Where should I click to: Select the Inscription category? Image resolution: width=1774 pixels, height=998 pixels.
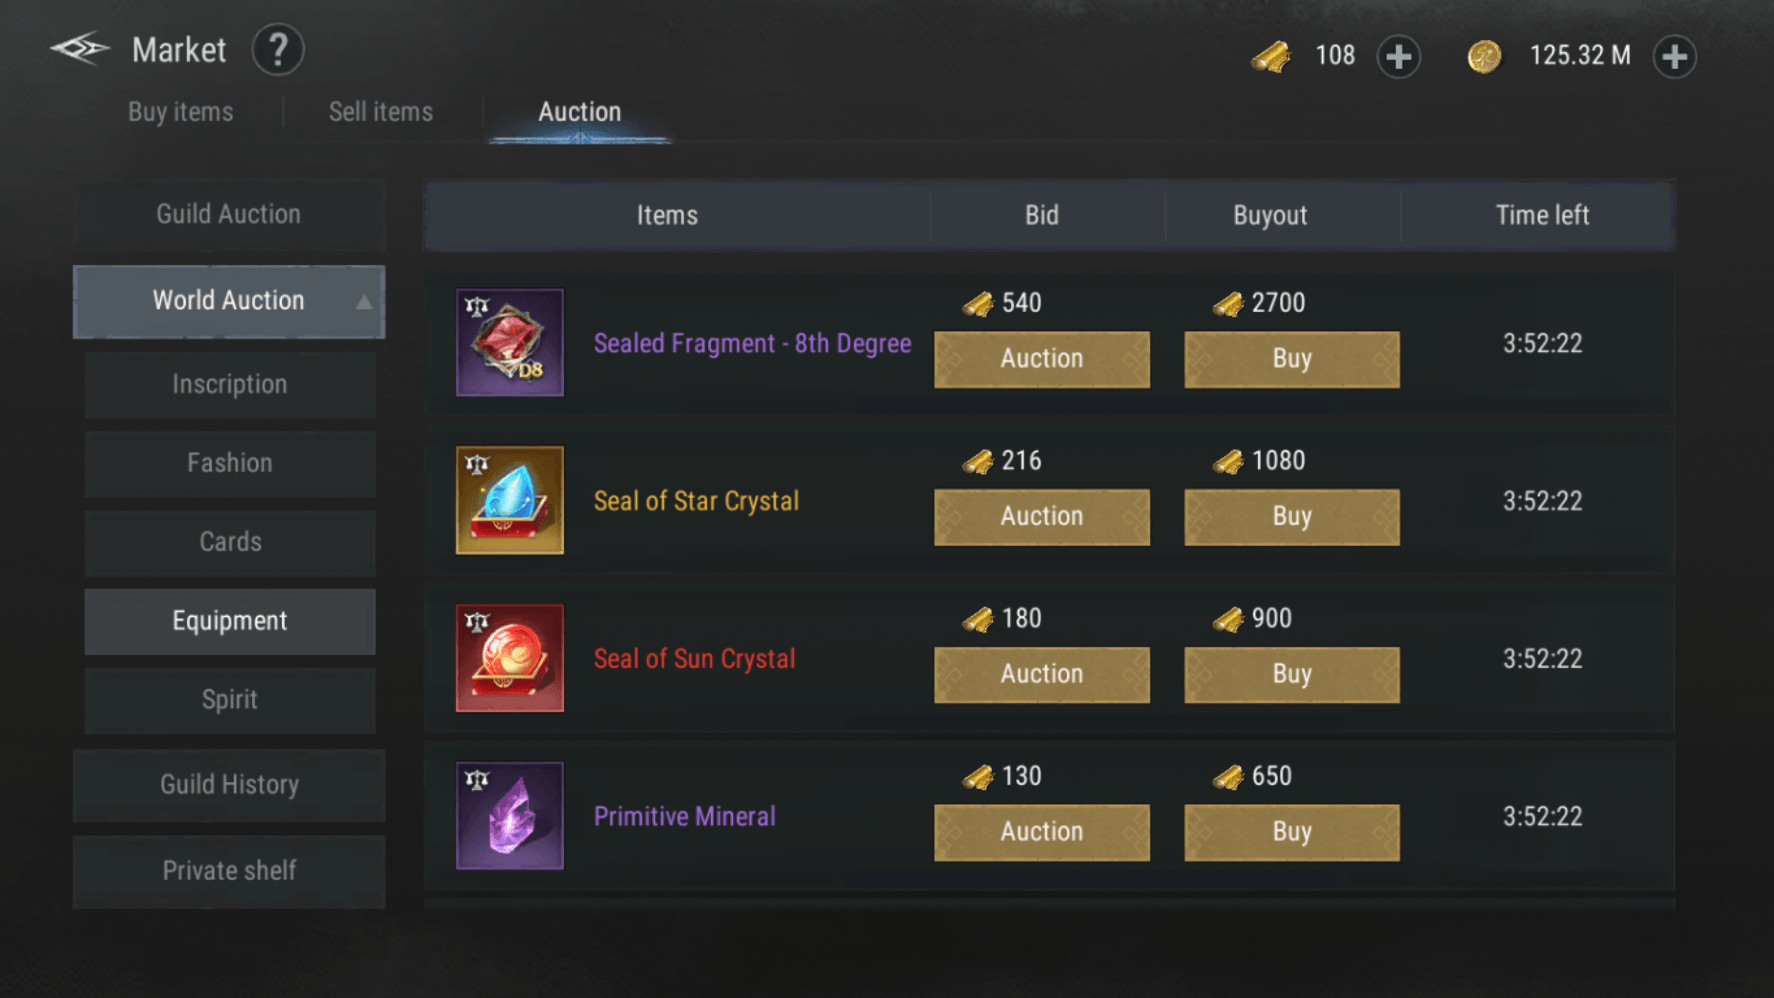tap(230, 385)
